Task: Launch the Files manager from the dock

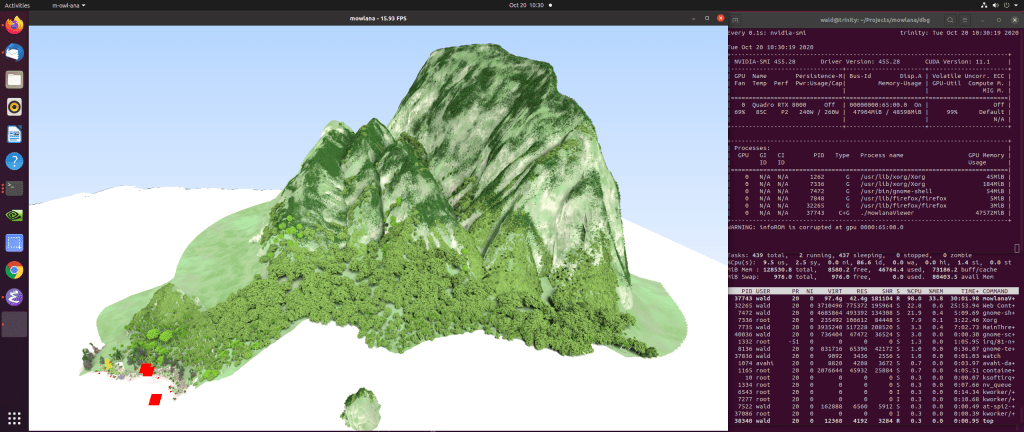Action: tap(14, 80)
